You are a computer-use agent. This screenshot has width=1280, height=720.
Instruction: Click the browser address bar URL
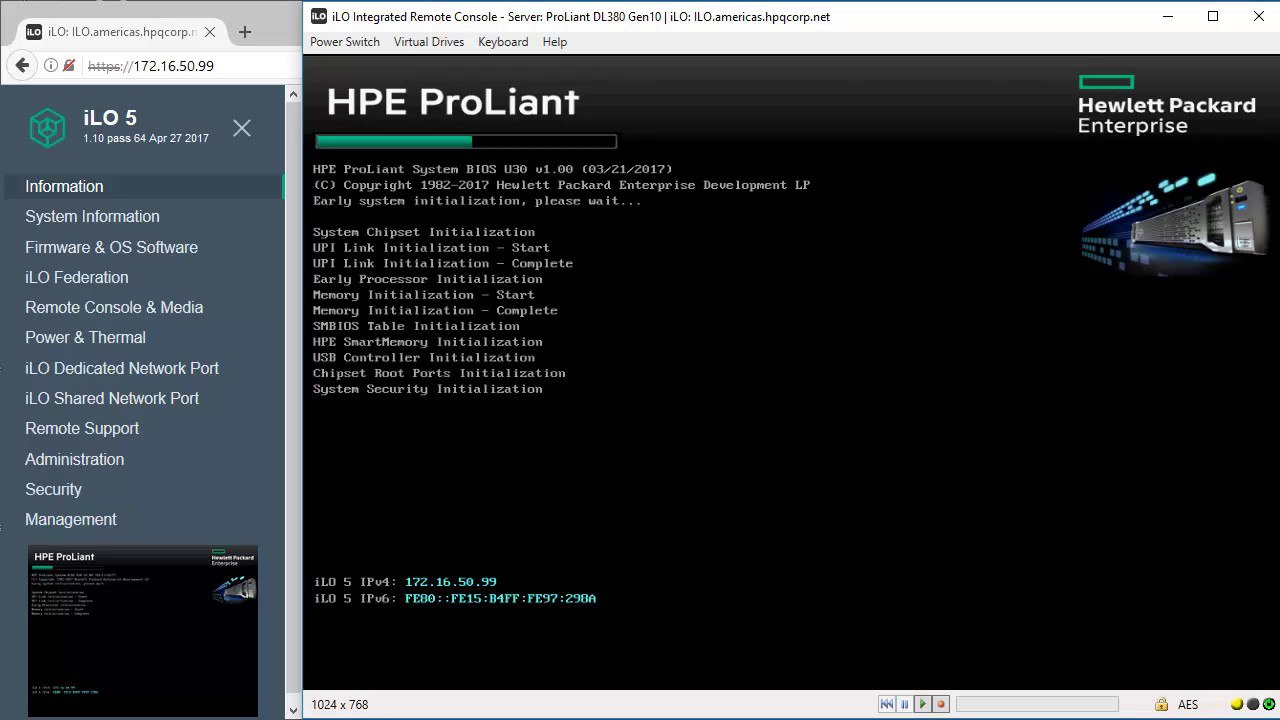150,66
